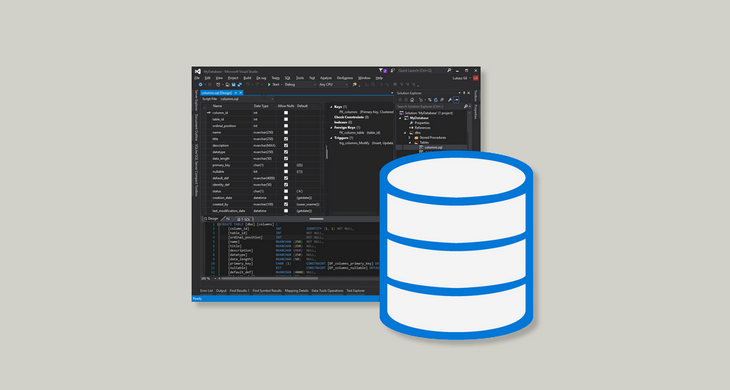This screenshot has width=730, height=390.
Task: Open the Test Explorer tab
Action: 356,291
